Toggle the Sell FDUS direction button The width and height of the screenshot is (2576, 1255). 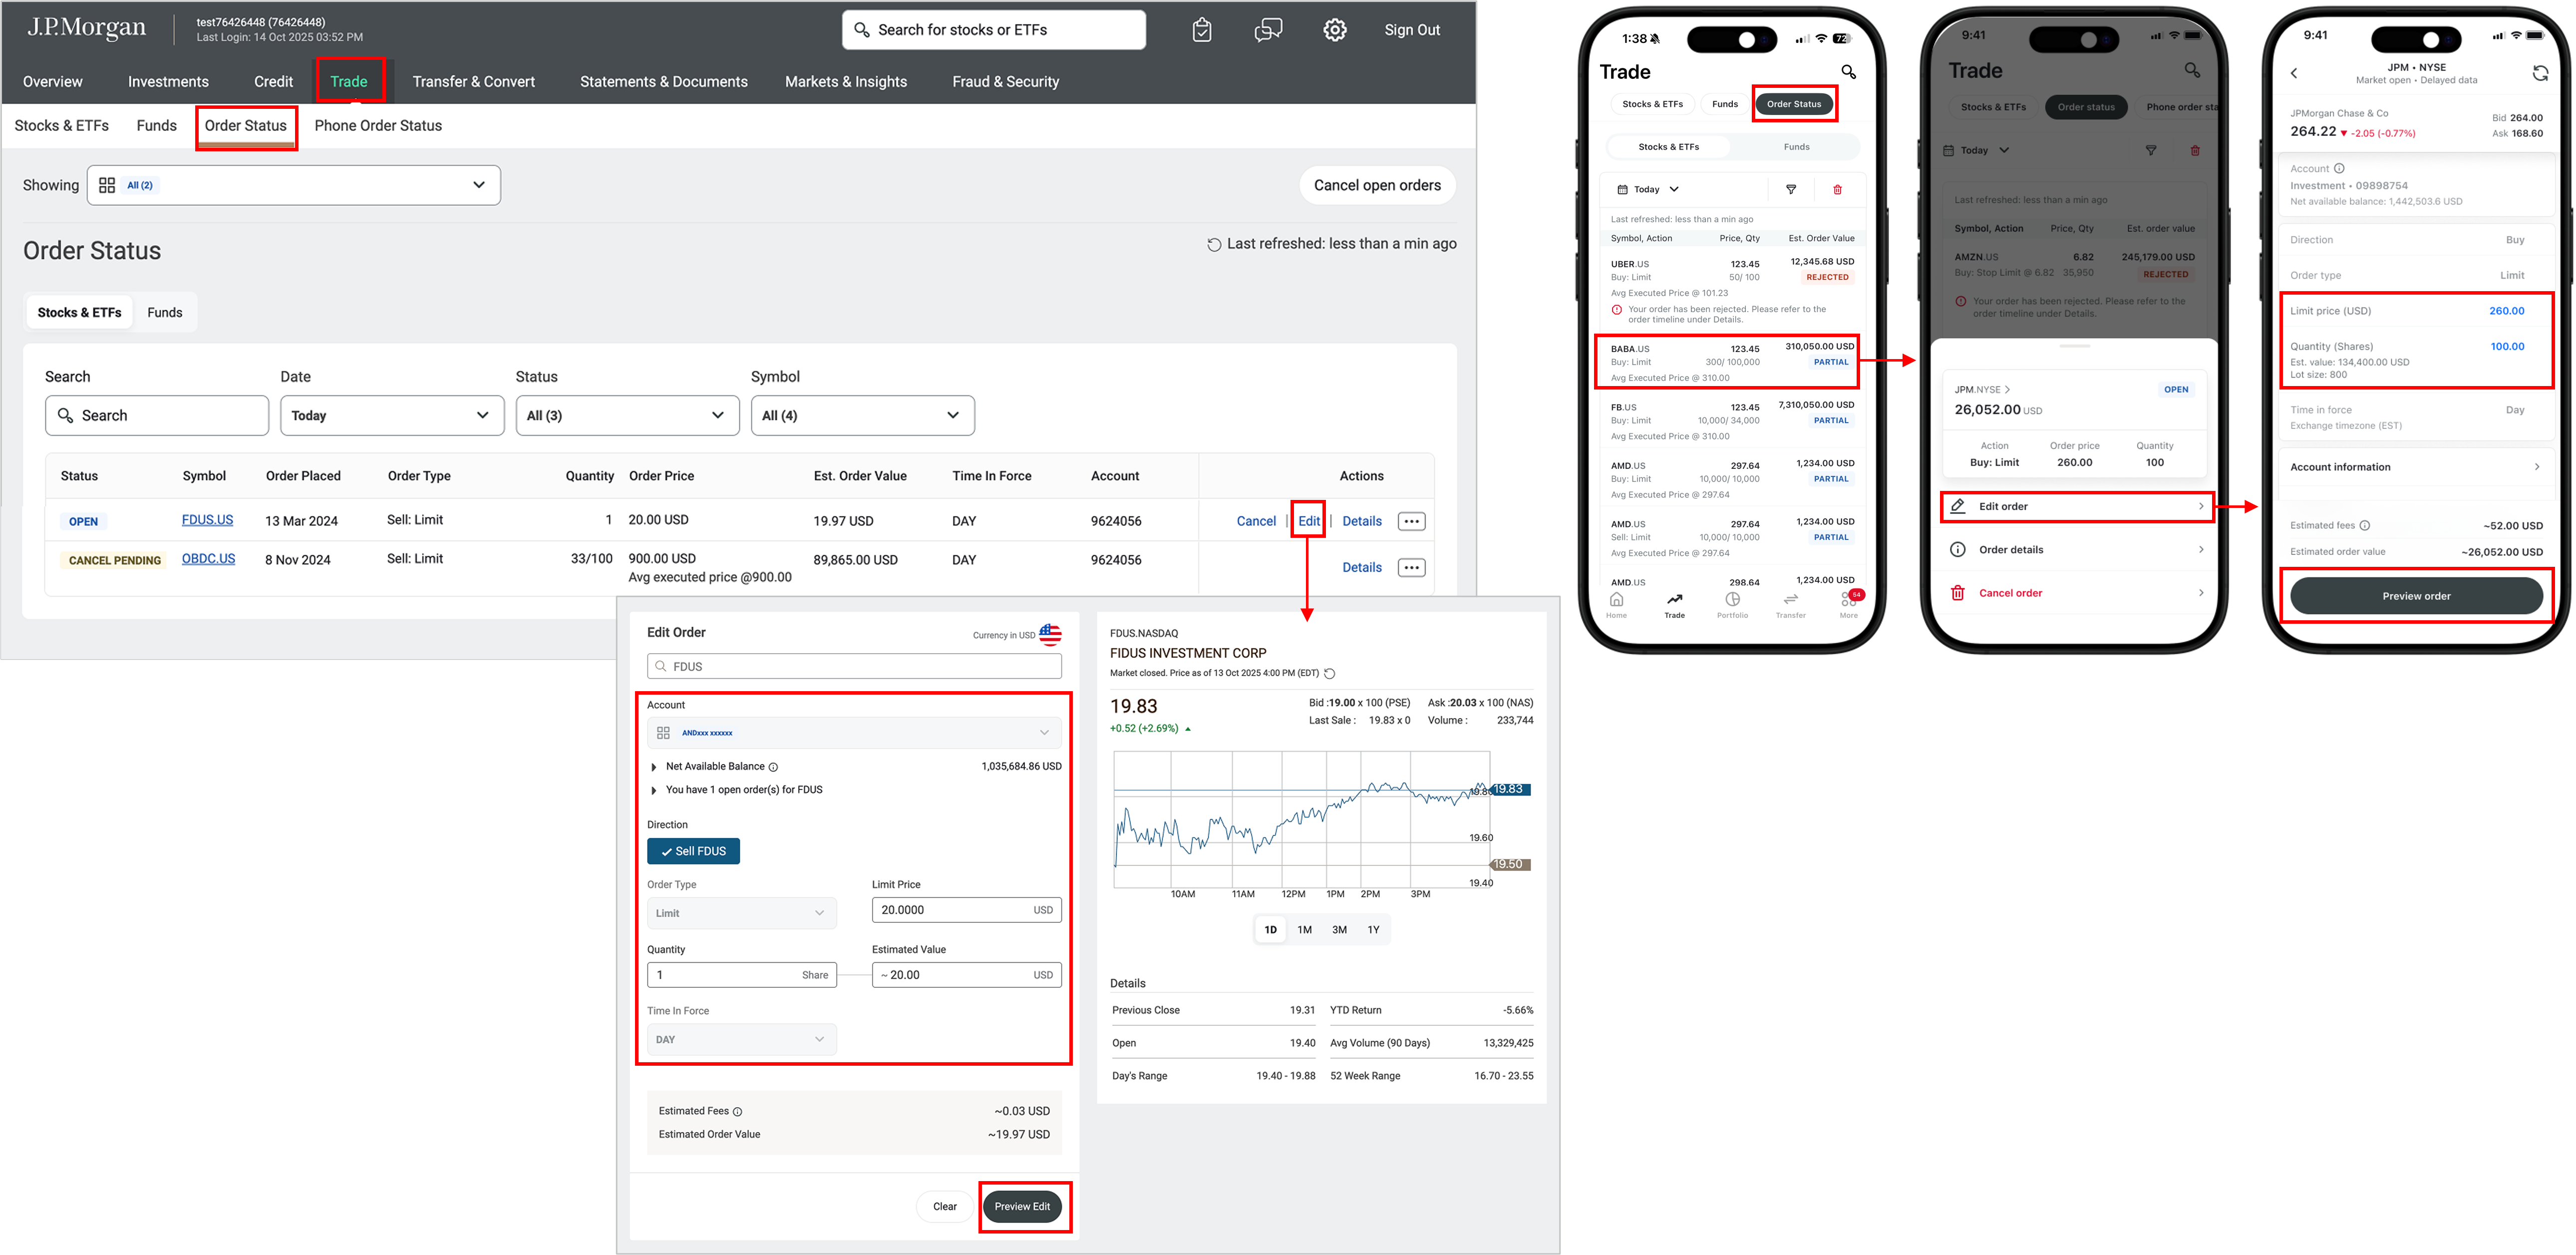(x=693, y=851)
